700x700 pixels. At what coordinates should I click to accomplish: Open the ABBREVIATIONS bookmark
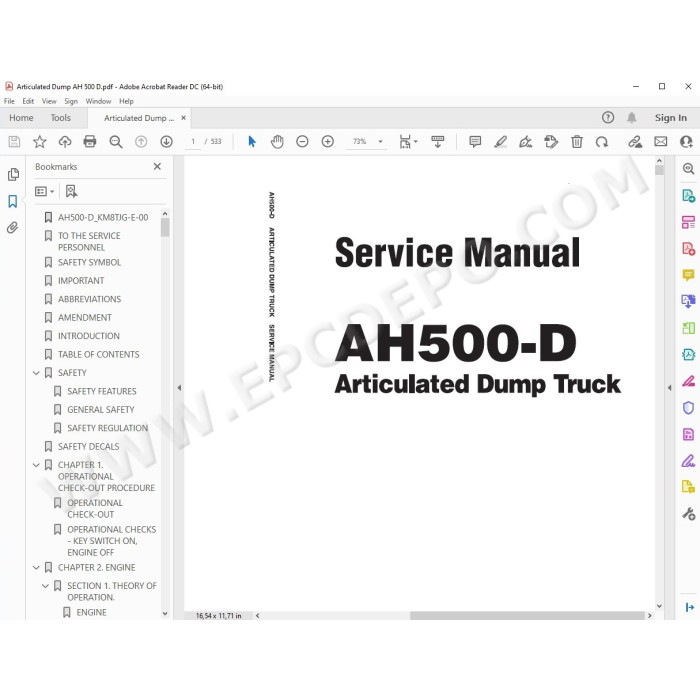(89, 299)
